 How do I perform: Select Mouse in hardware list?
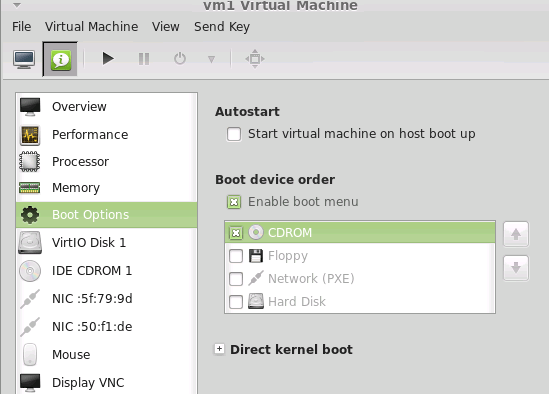click(107, 354)
